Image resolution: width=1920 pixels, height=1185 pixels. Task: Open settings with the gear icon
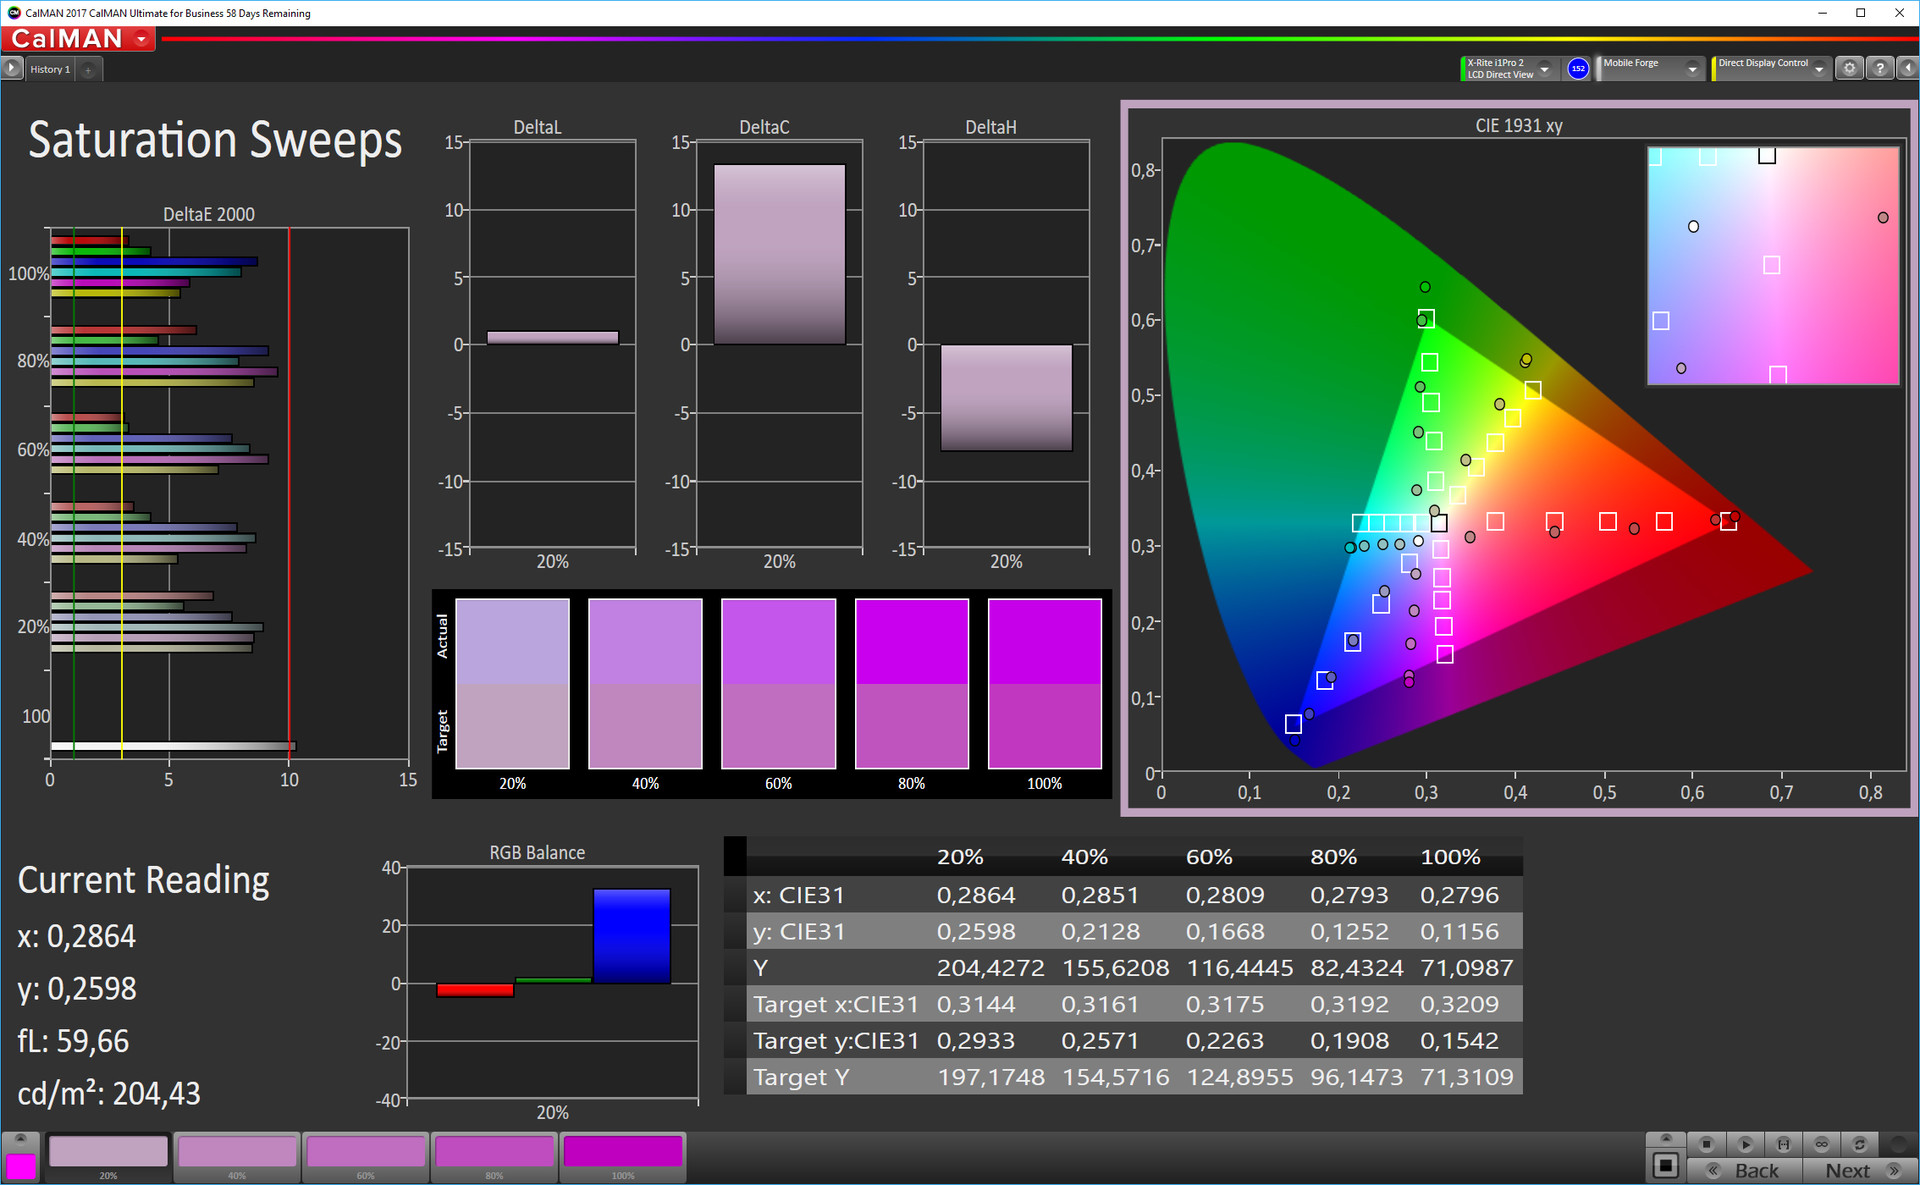click(1850, 69)
